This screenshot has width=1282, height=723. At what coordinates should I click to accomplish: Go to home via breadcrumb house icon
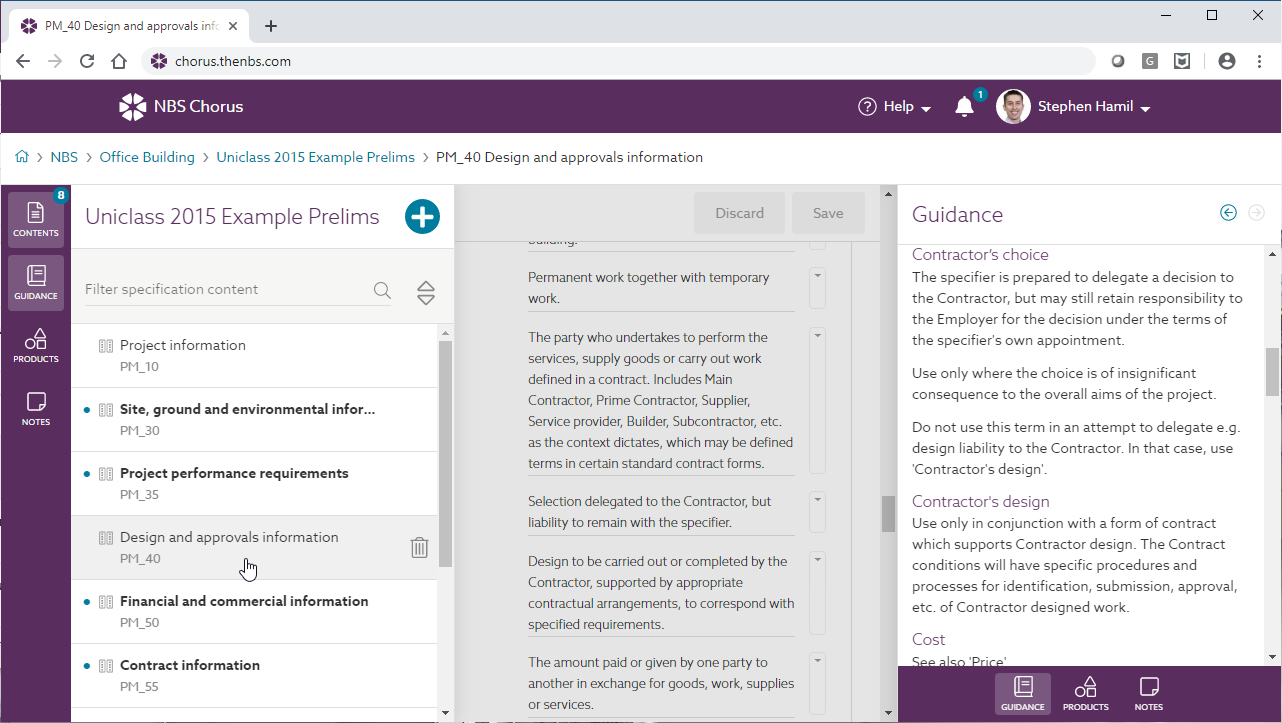[22, 157]
